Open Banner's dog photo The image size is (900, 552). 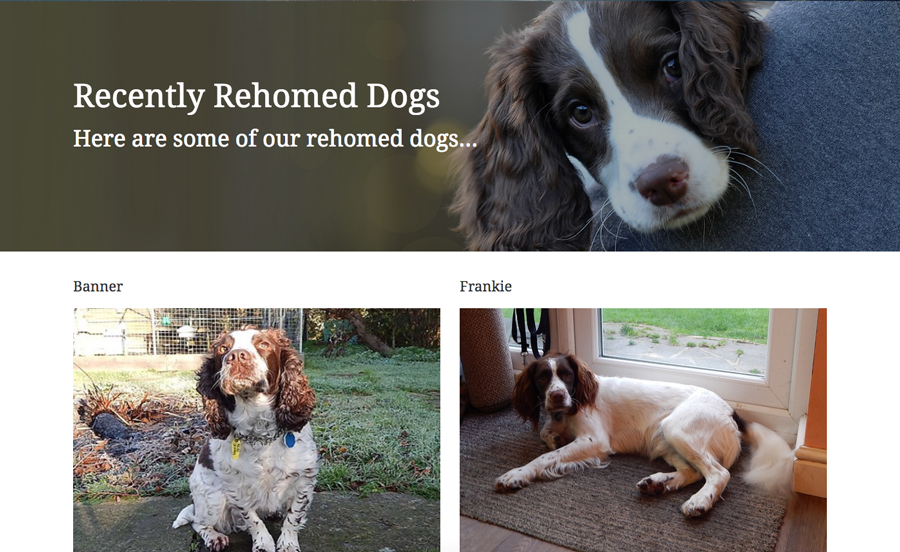(x=257, y=430)
